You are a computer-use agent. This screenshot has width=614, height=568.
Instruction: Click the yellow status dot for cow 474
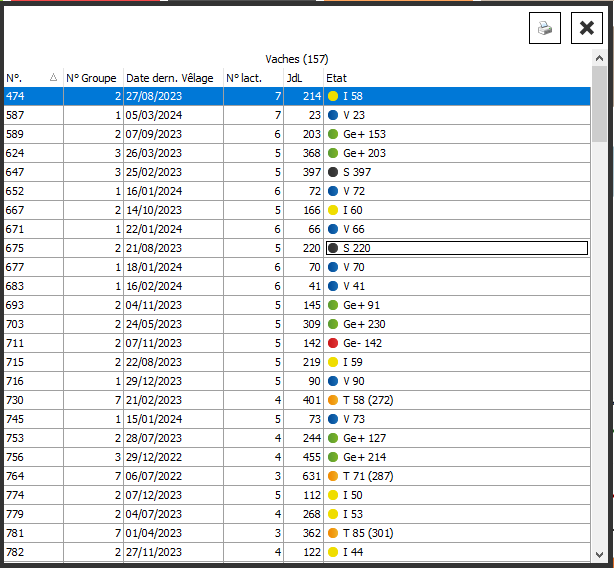click(333, 96)
